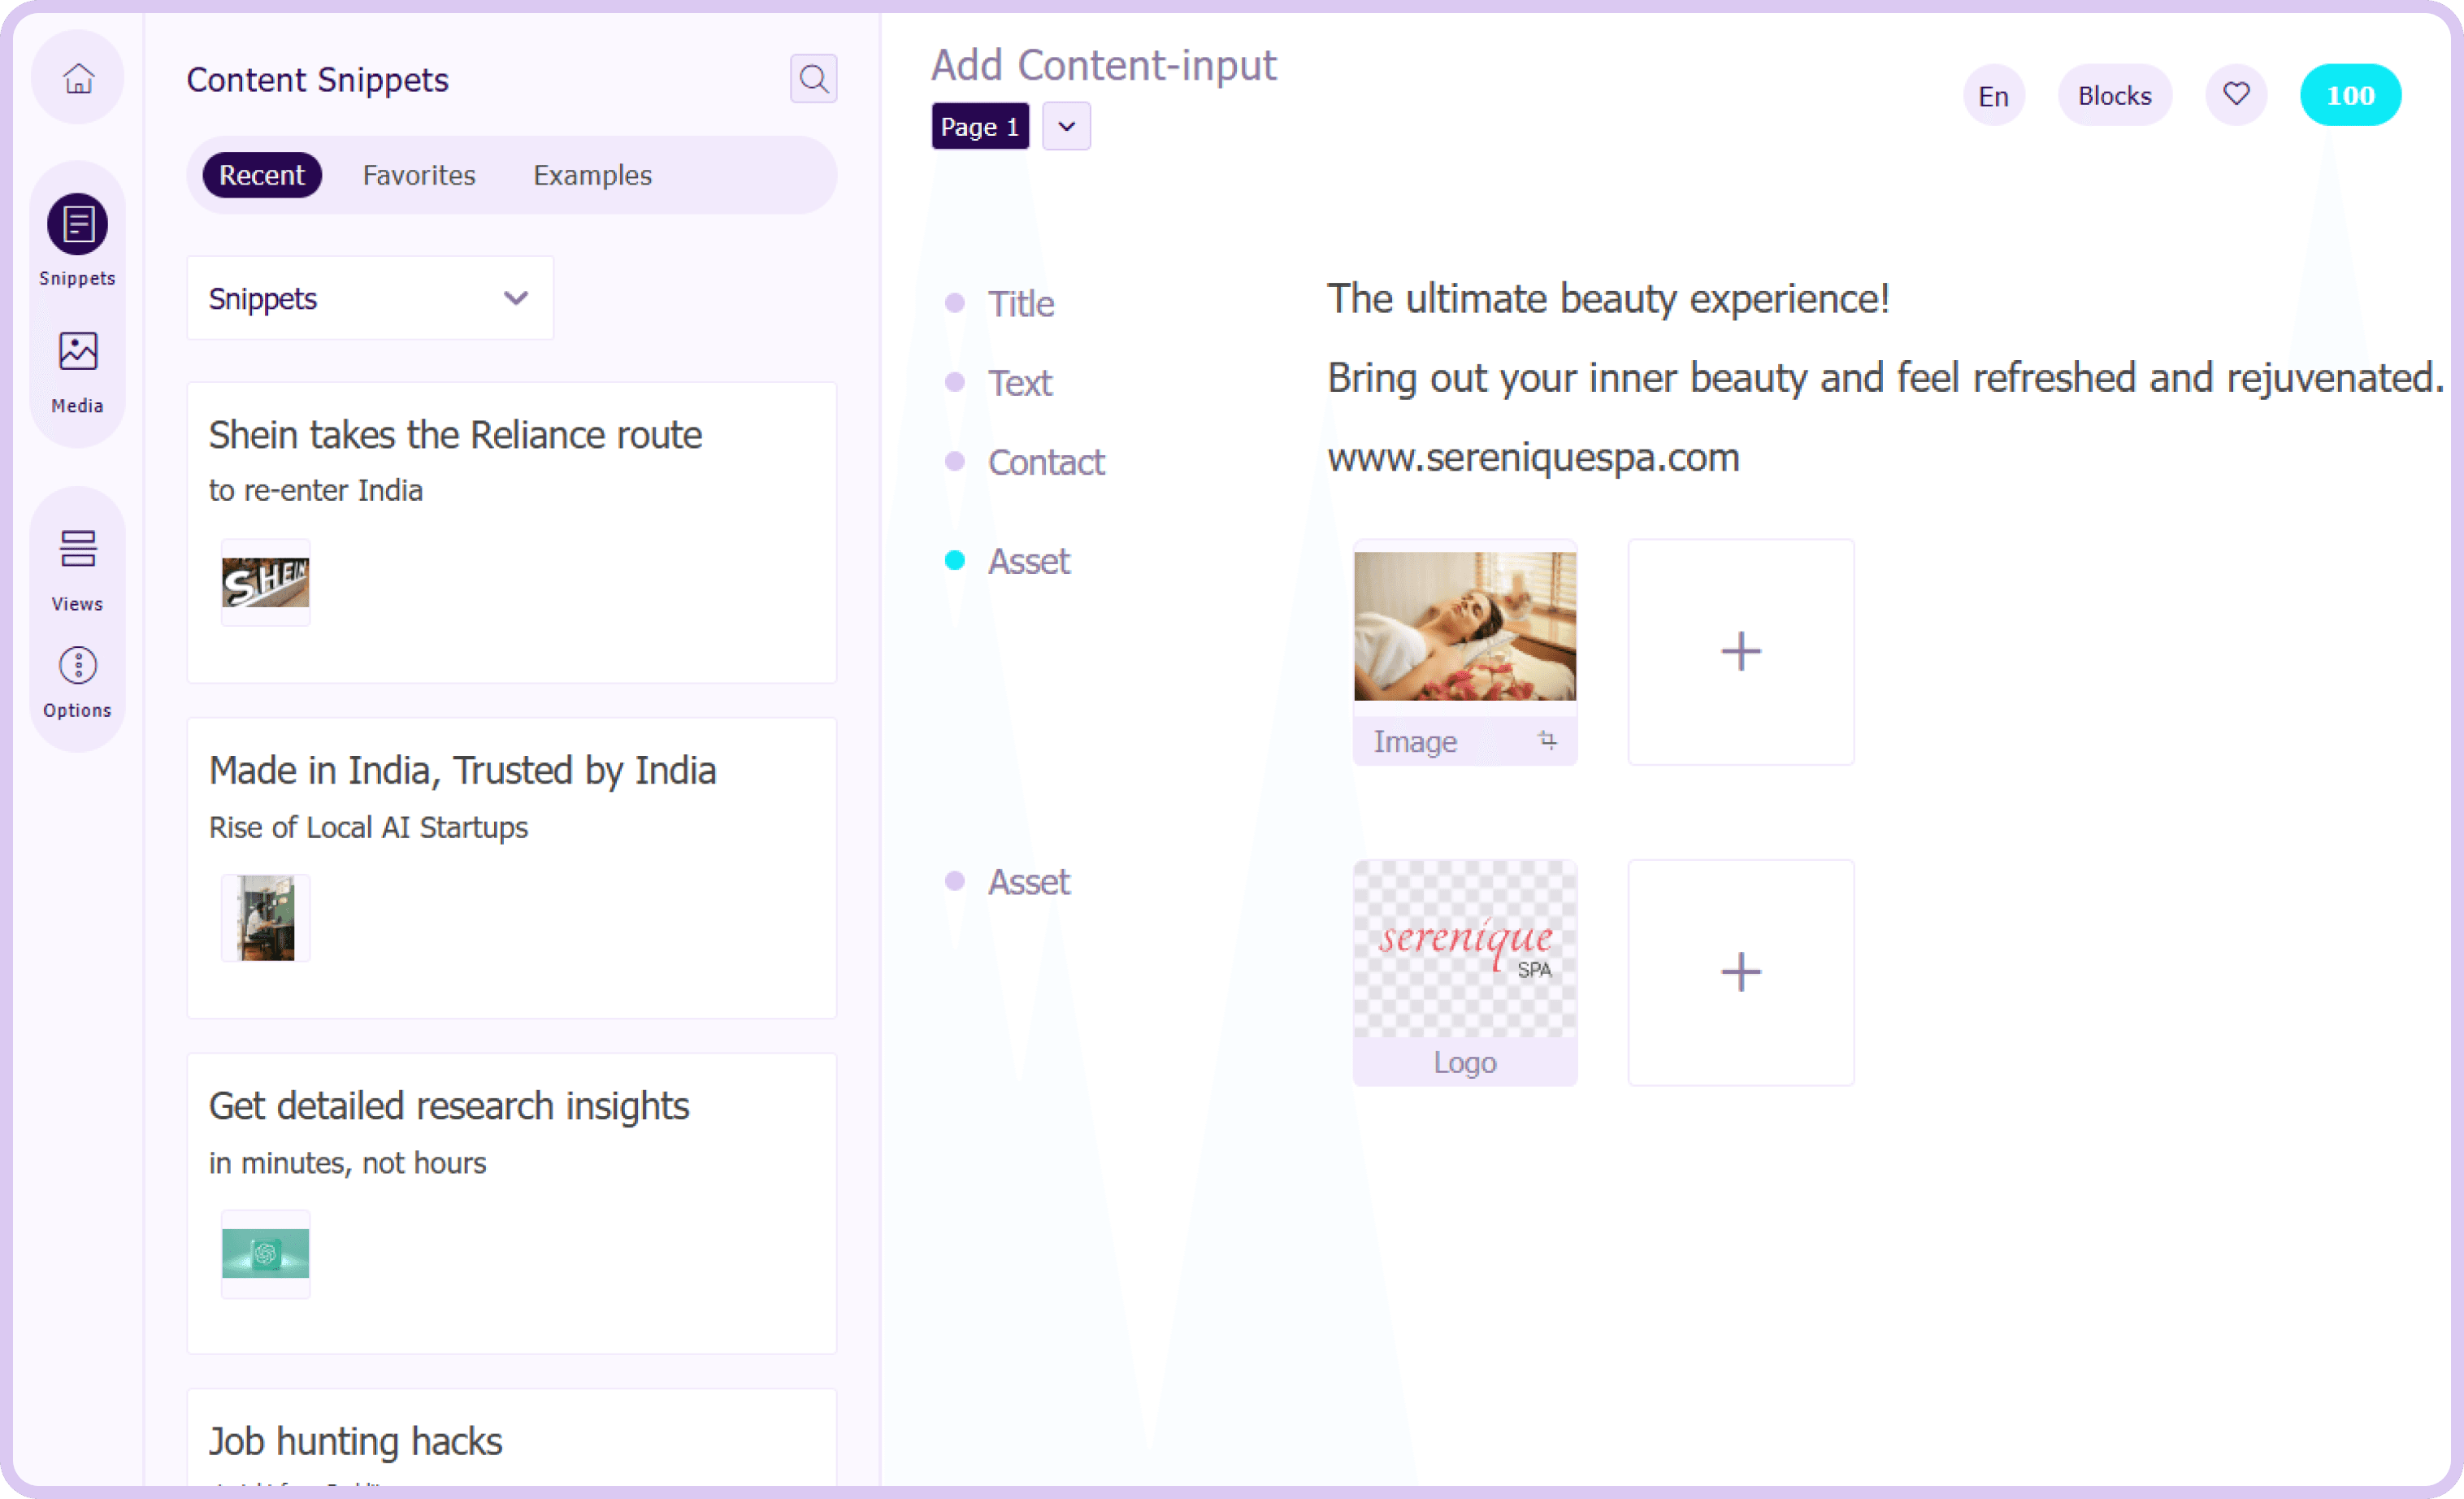Click the Title field label
This screenshot has height=1499, width=2464.
[x=1021, y=303]
